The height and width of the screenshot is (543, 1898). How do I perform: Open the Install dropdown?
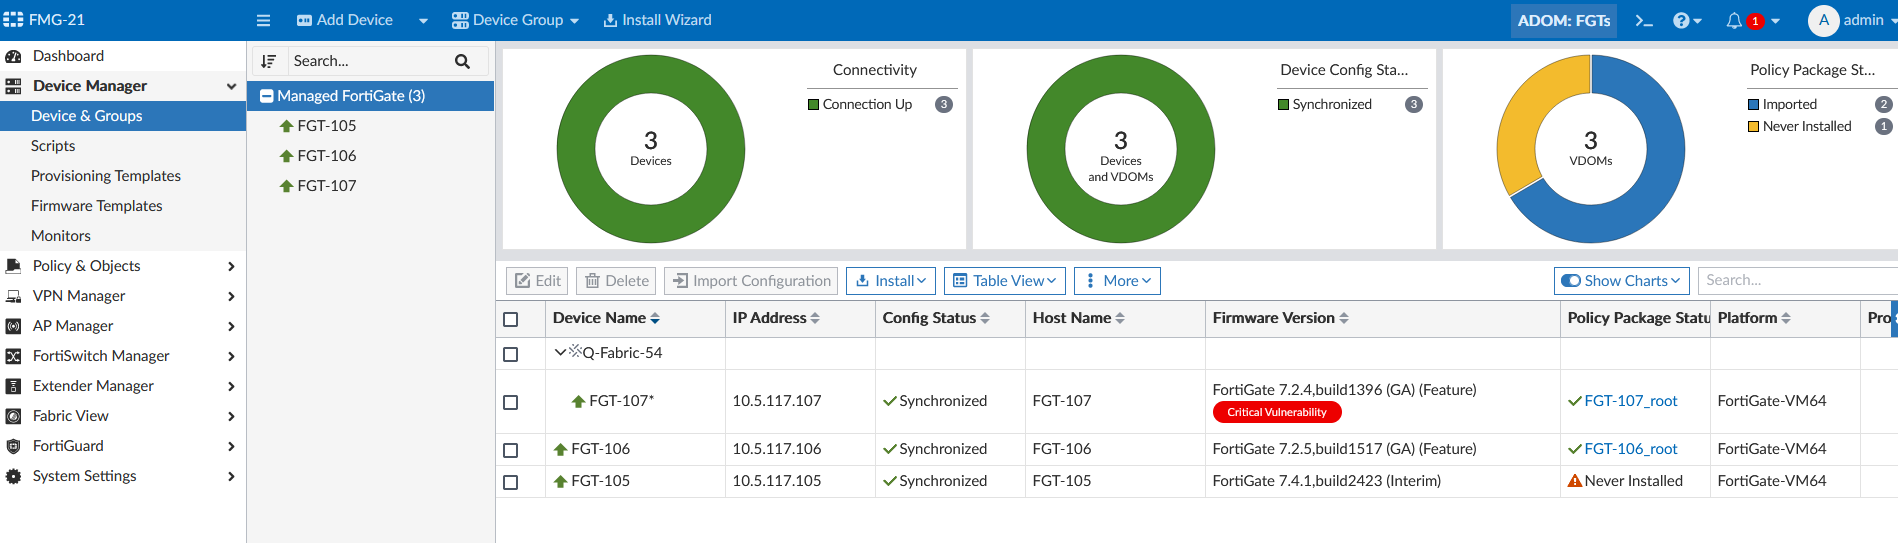point(891,281)
